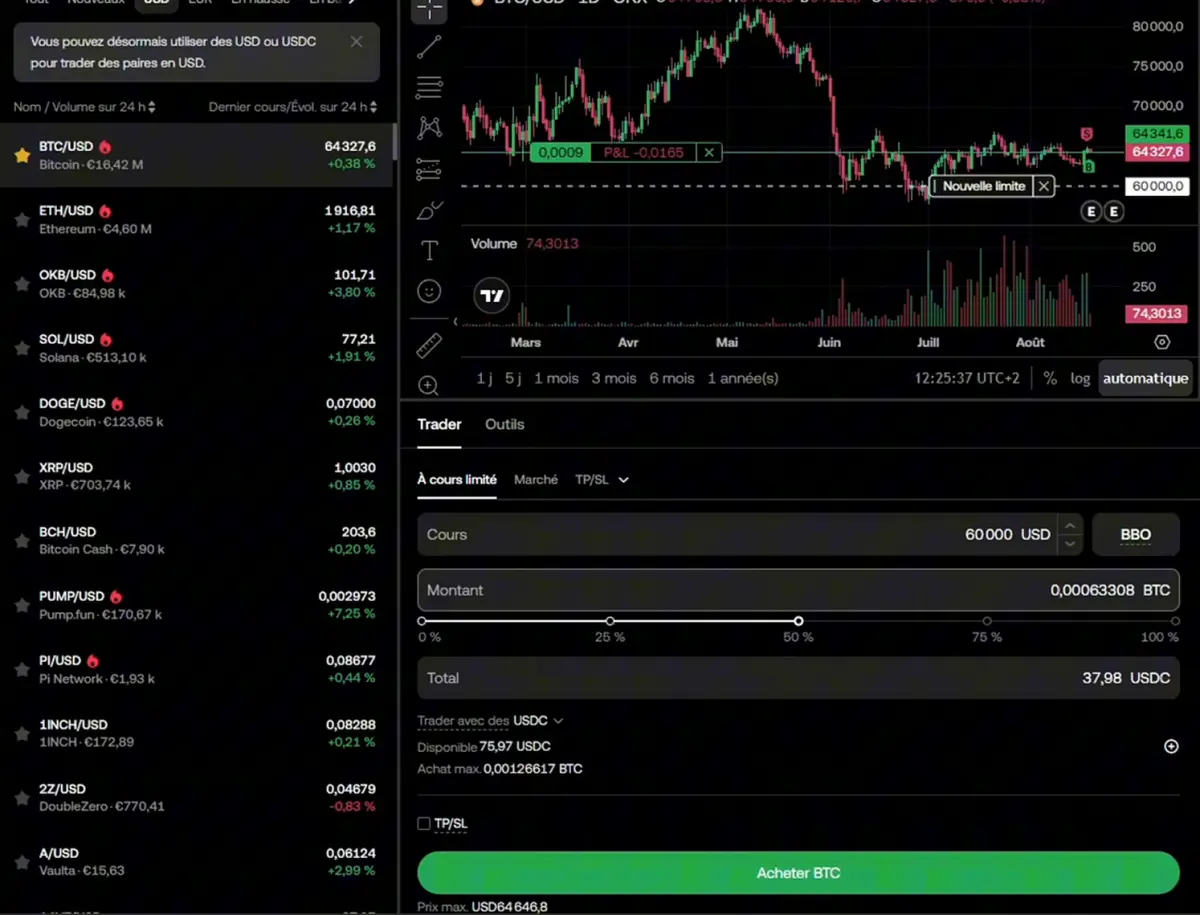
Task: Set chart range to 1 année(s)
Action: coord(743,378)
